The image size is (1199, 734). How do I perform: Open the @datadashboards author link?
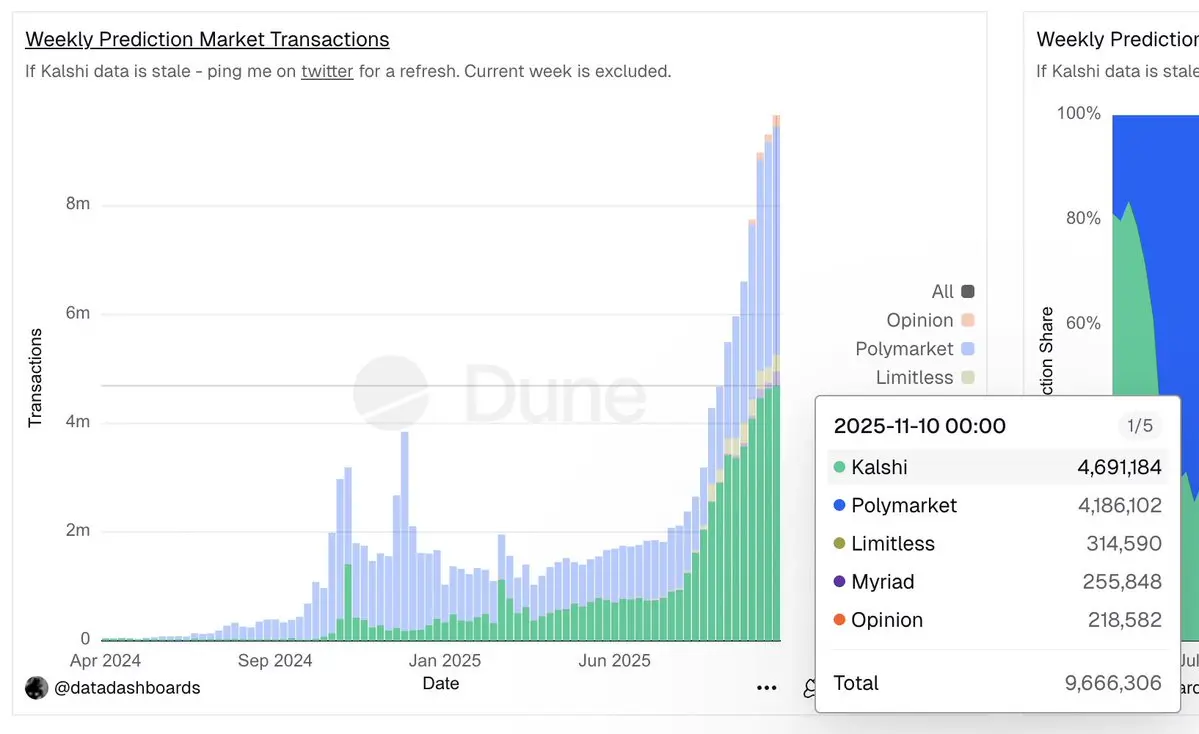pos(127,688)
